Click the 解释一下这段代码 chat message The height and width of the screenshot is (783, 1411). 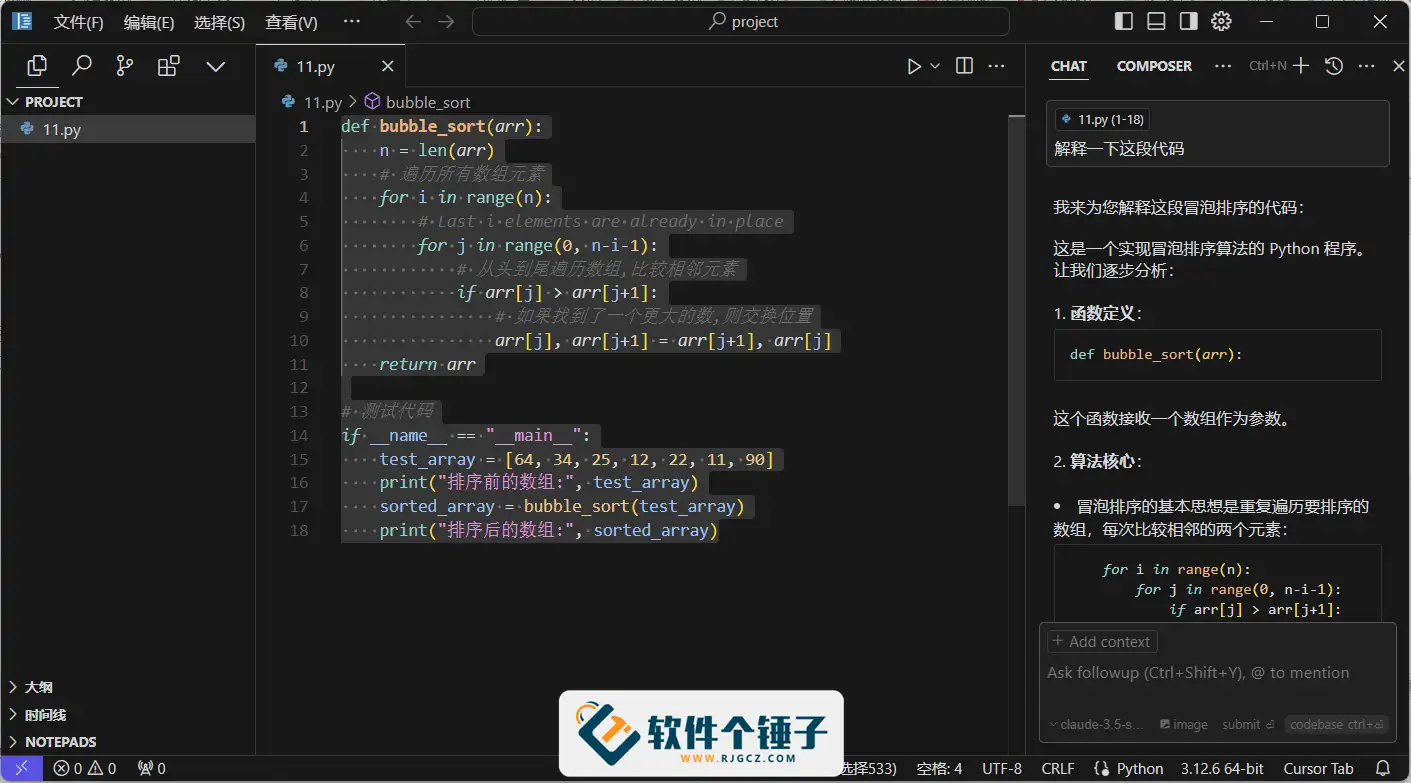point(1119,148)
